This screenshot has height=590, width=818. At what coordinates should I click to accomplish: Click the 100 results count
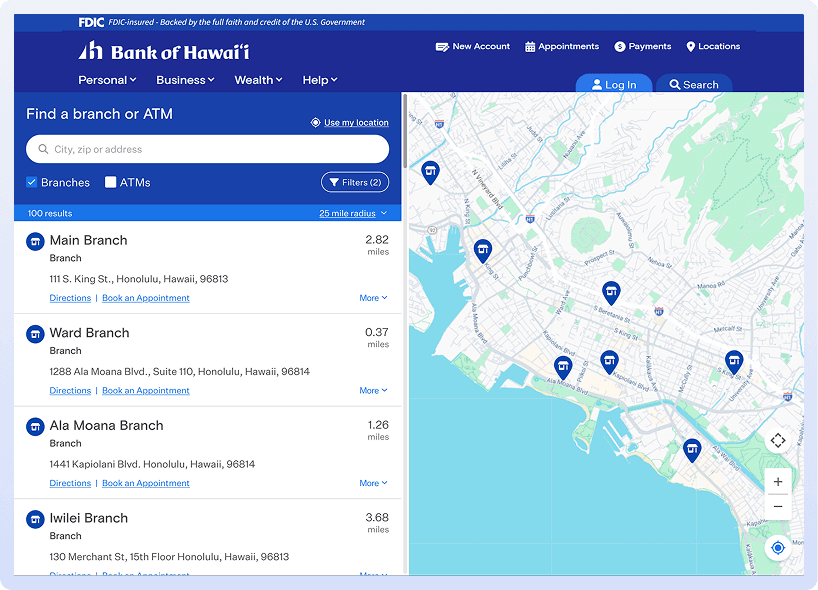pyautogui.click(x=50, y=213)
